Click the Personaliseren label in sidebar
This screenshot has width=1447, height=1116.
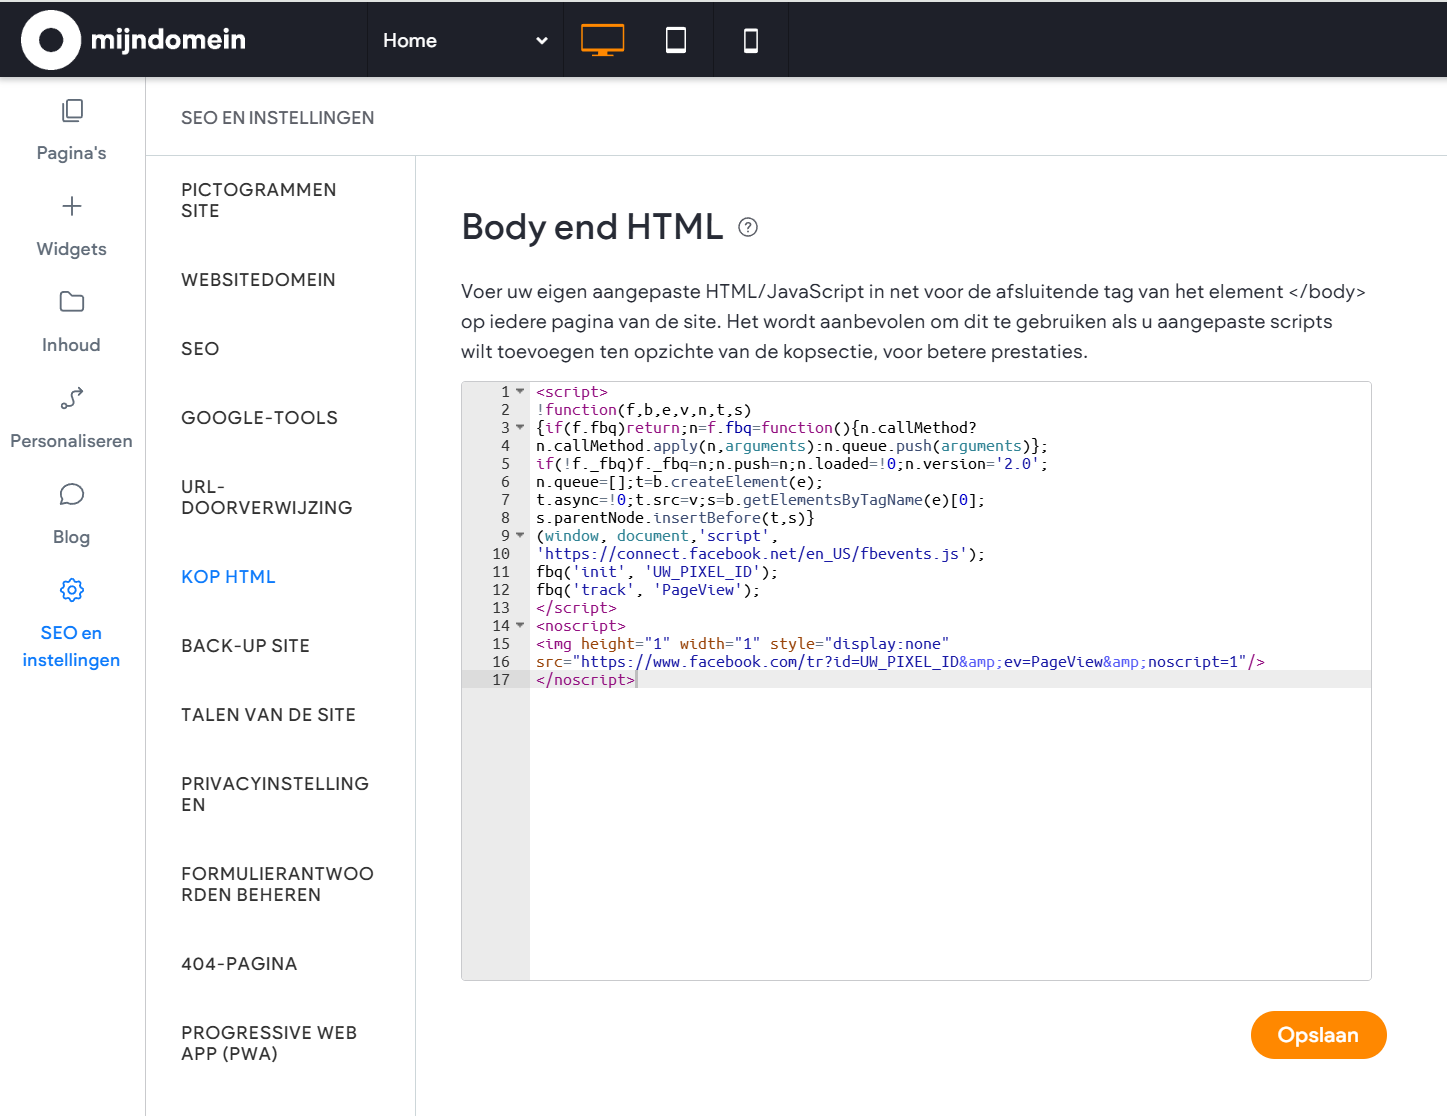point(72,441)
